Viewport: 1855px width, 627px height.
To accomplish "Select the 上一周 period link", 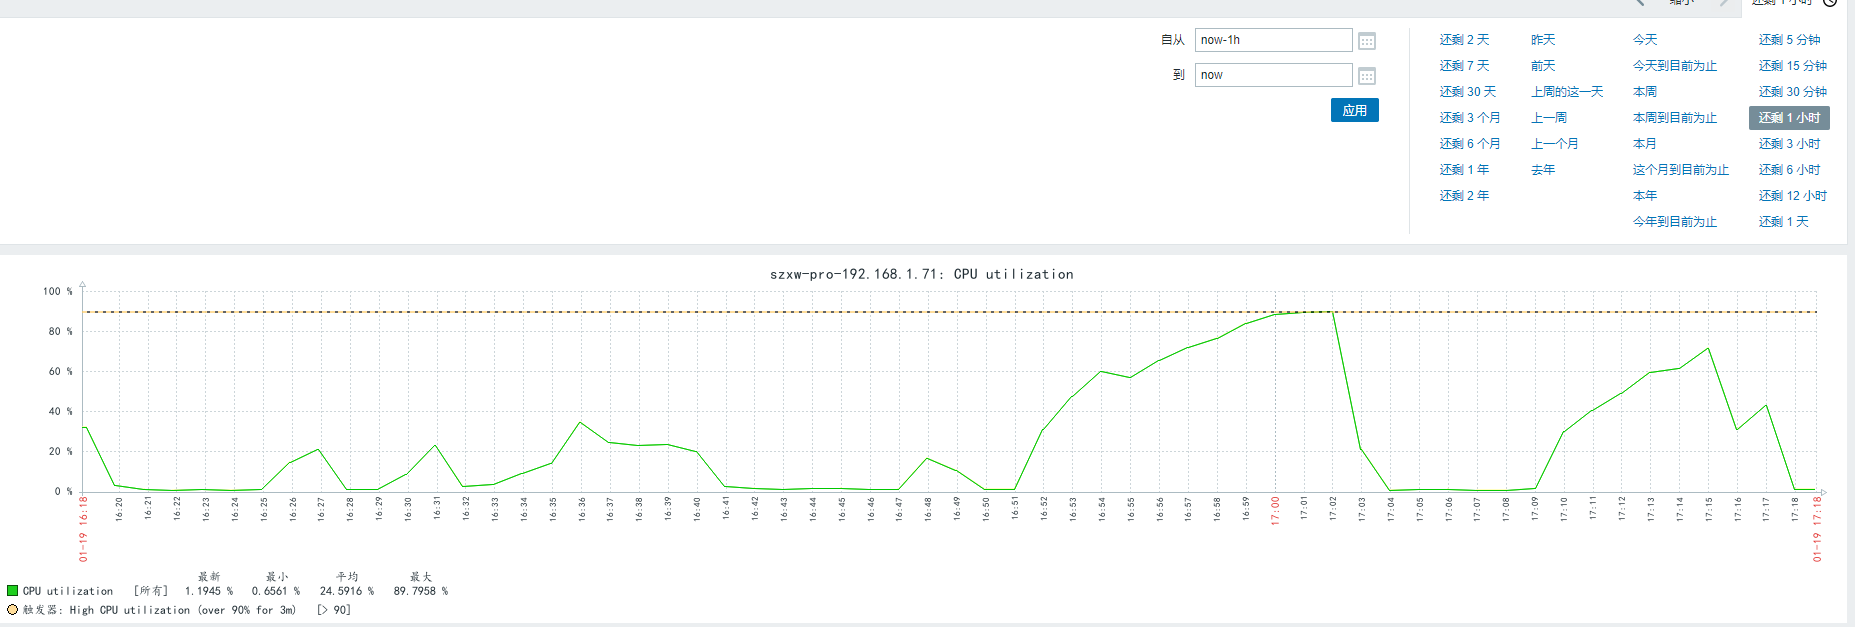I will 1549,118.
